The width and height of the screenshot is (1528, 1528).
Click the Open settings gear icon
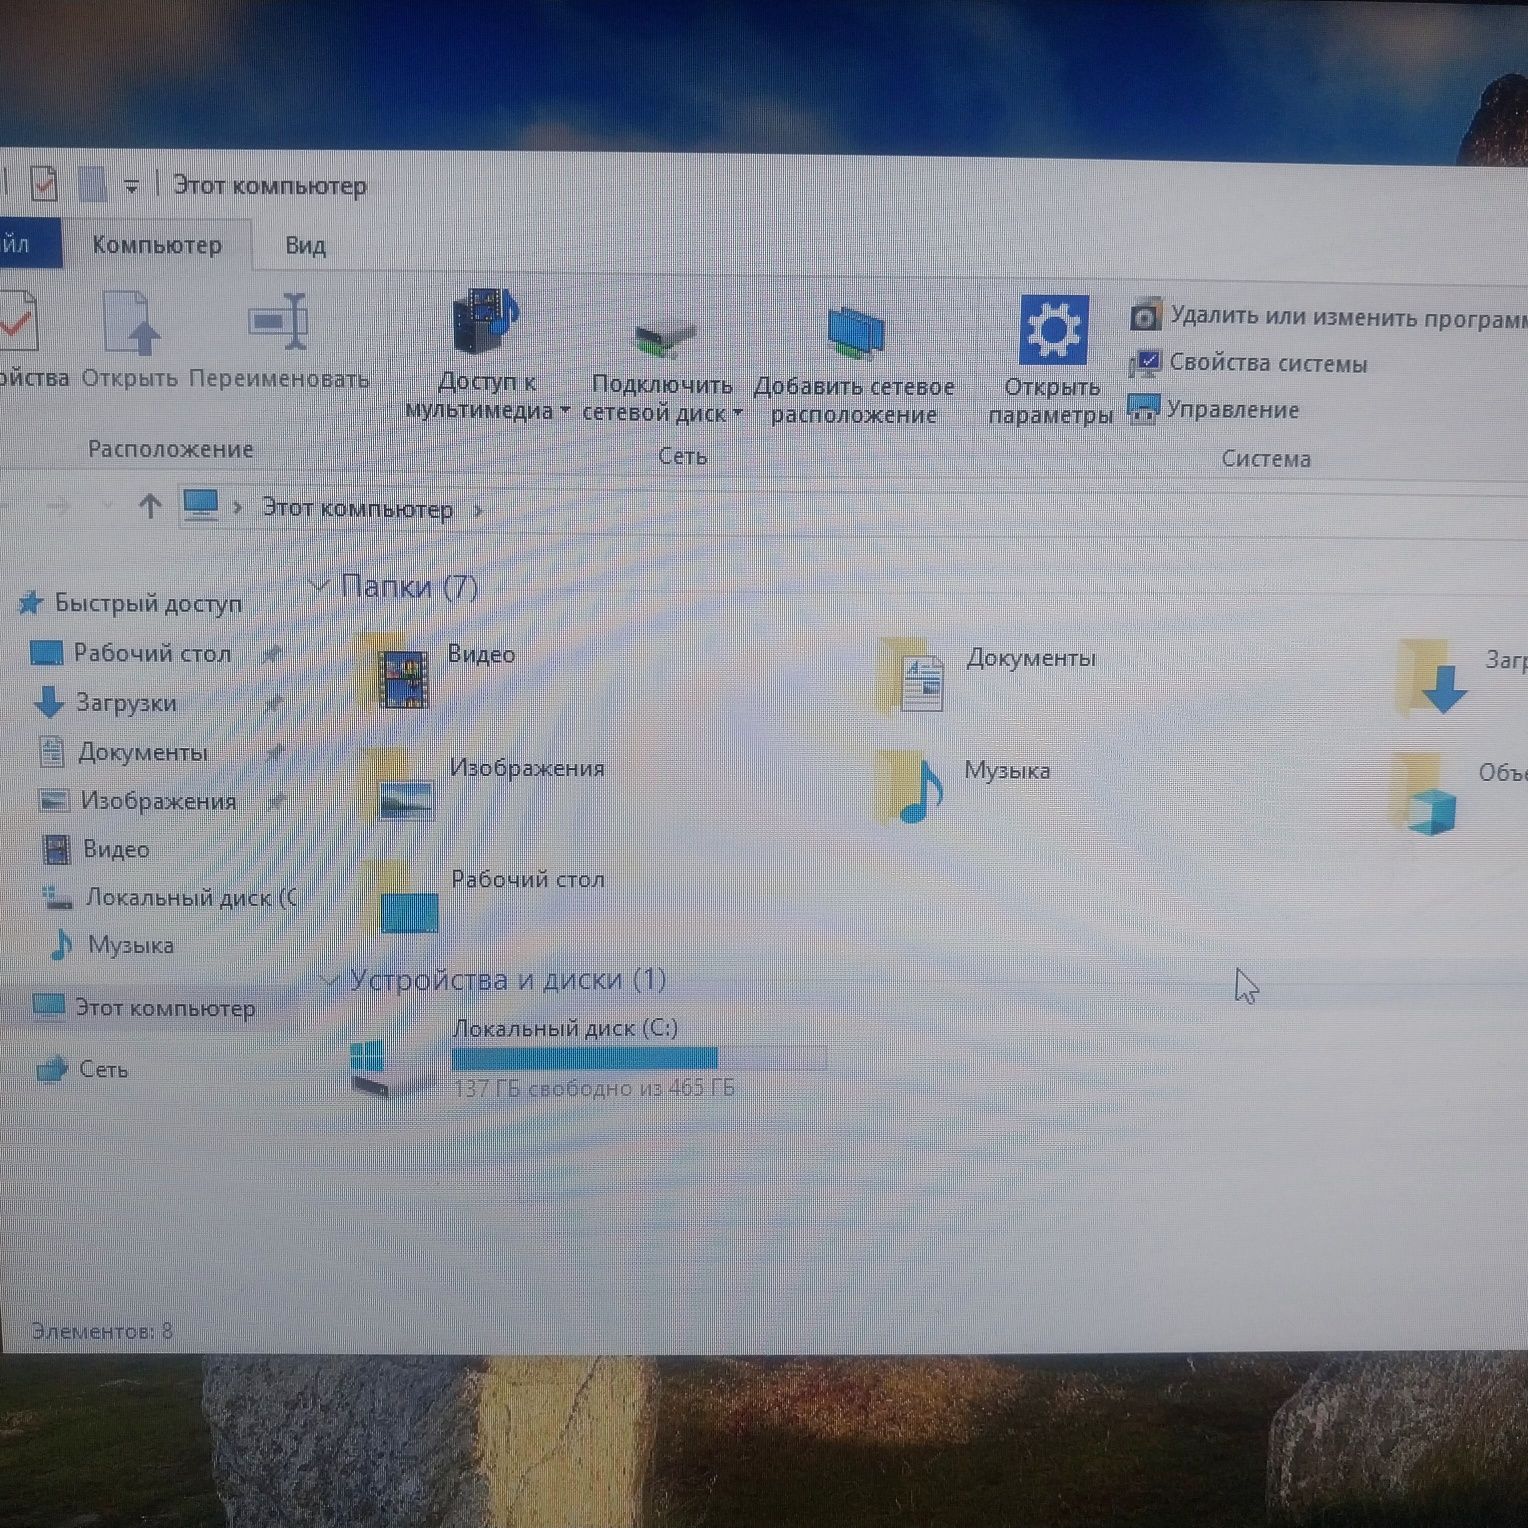tap(1053, 330)
